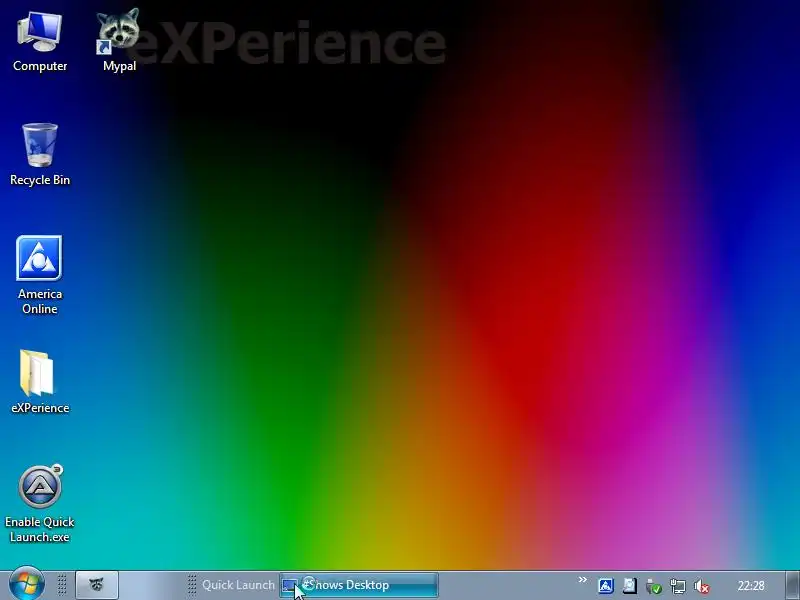
Task: Click the Show Desktop strip at the taskbar's end
Action: (x=792, y=585)
